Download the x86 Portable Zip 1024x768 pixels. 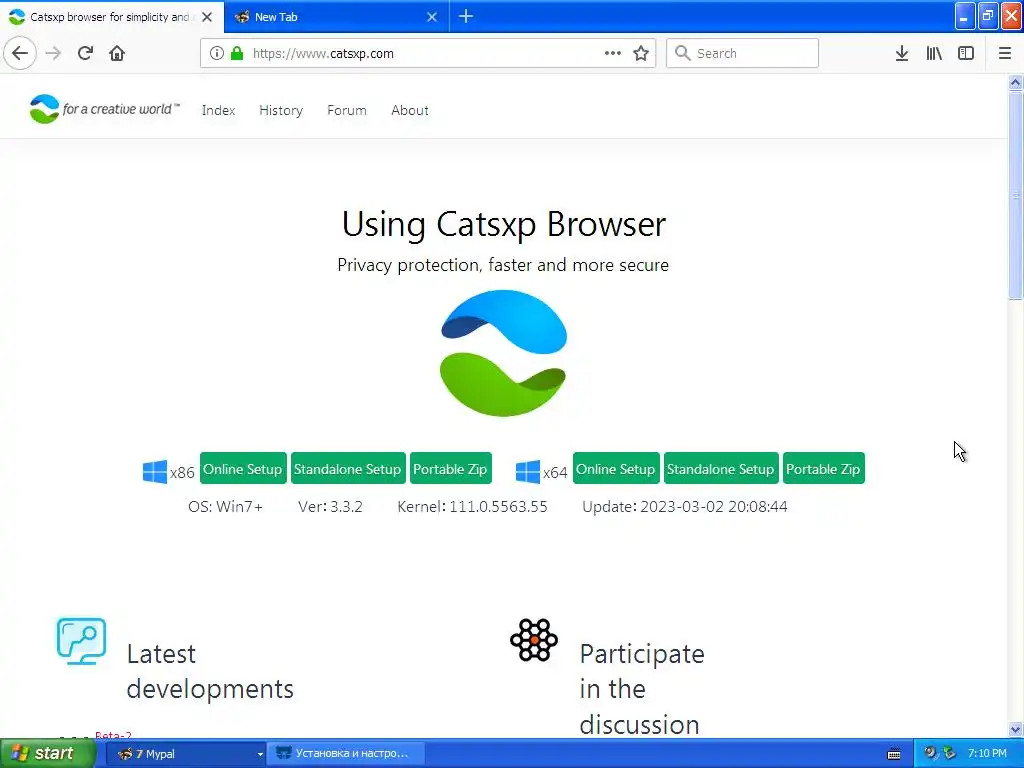tap(450, 468)
